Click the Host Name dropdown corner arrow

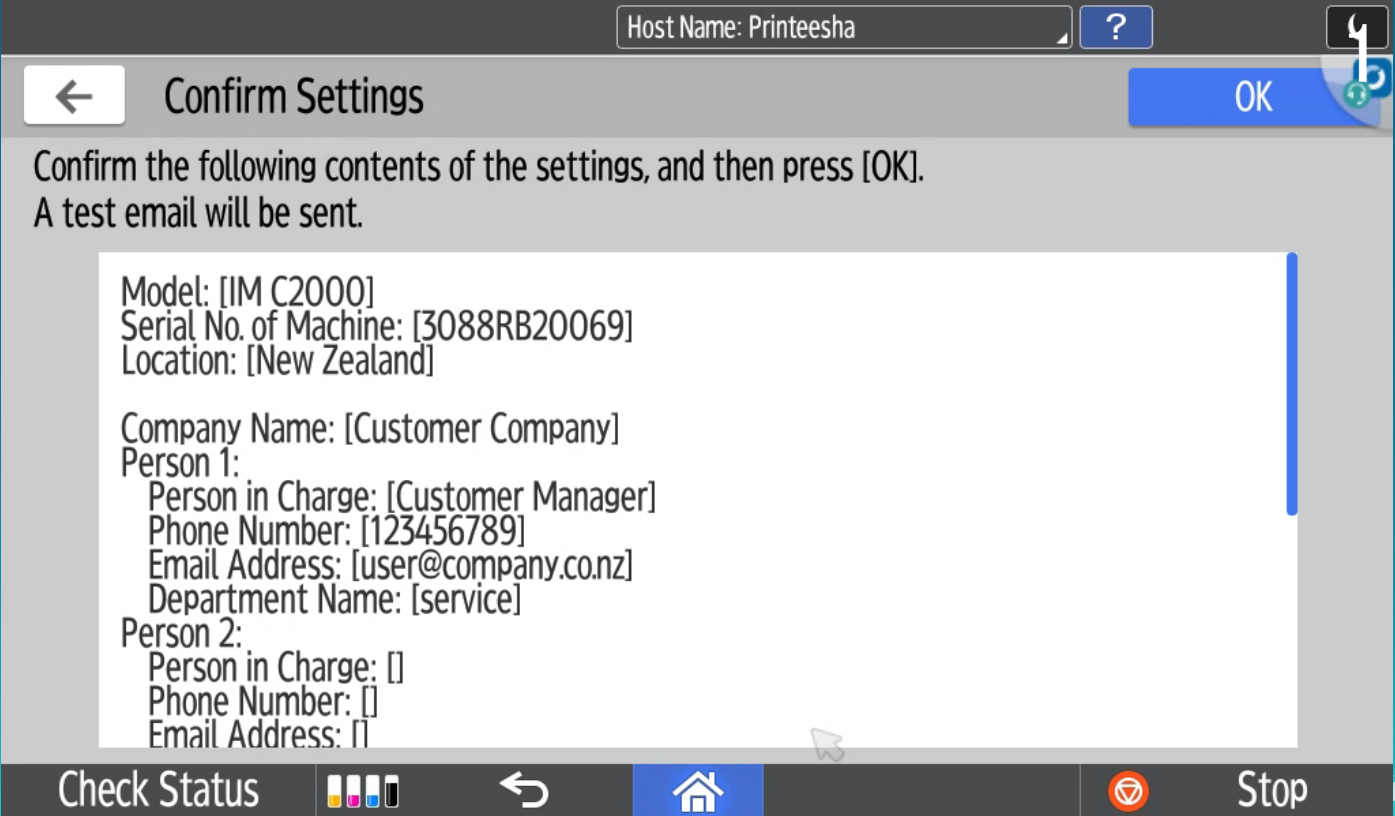click(x=1060, y=38)
